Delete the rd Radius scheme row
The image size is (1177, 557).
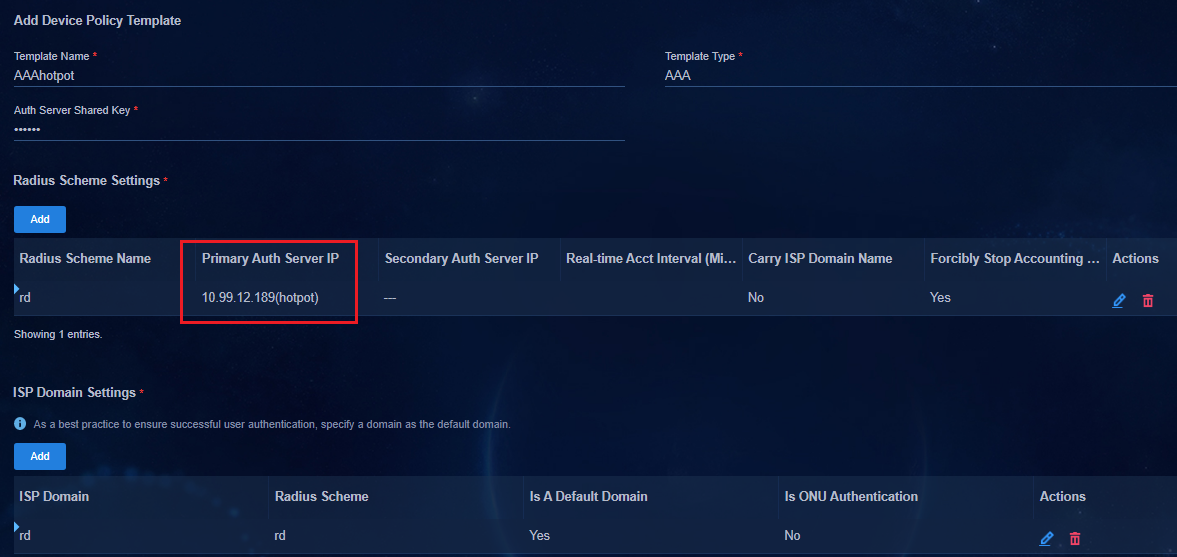click(1148, 300)
